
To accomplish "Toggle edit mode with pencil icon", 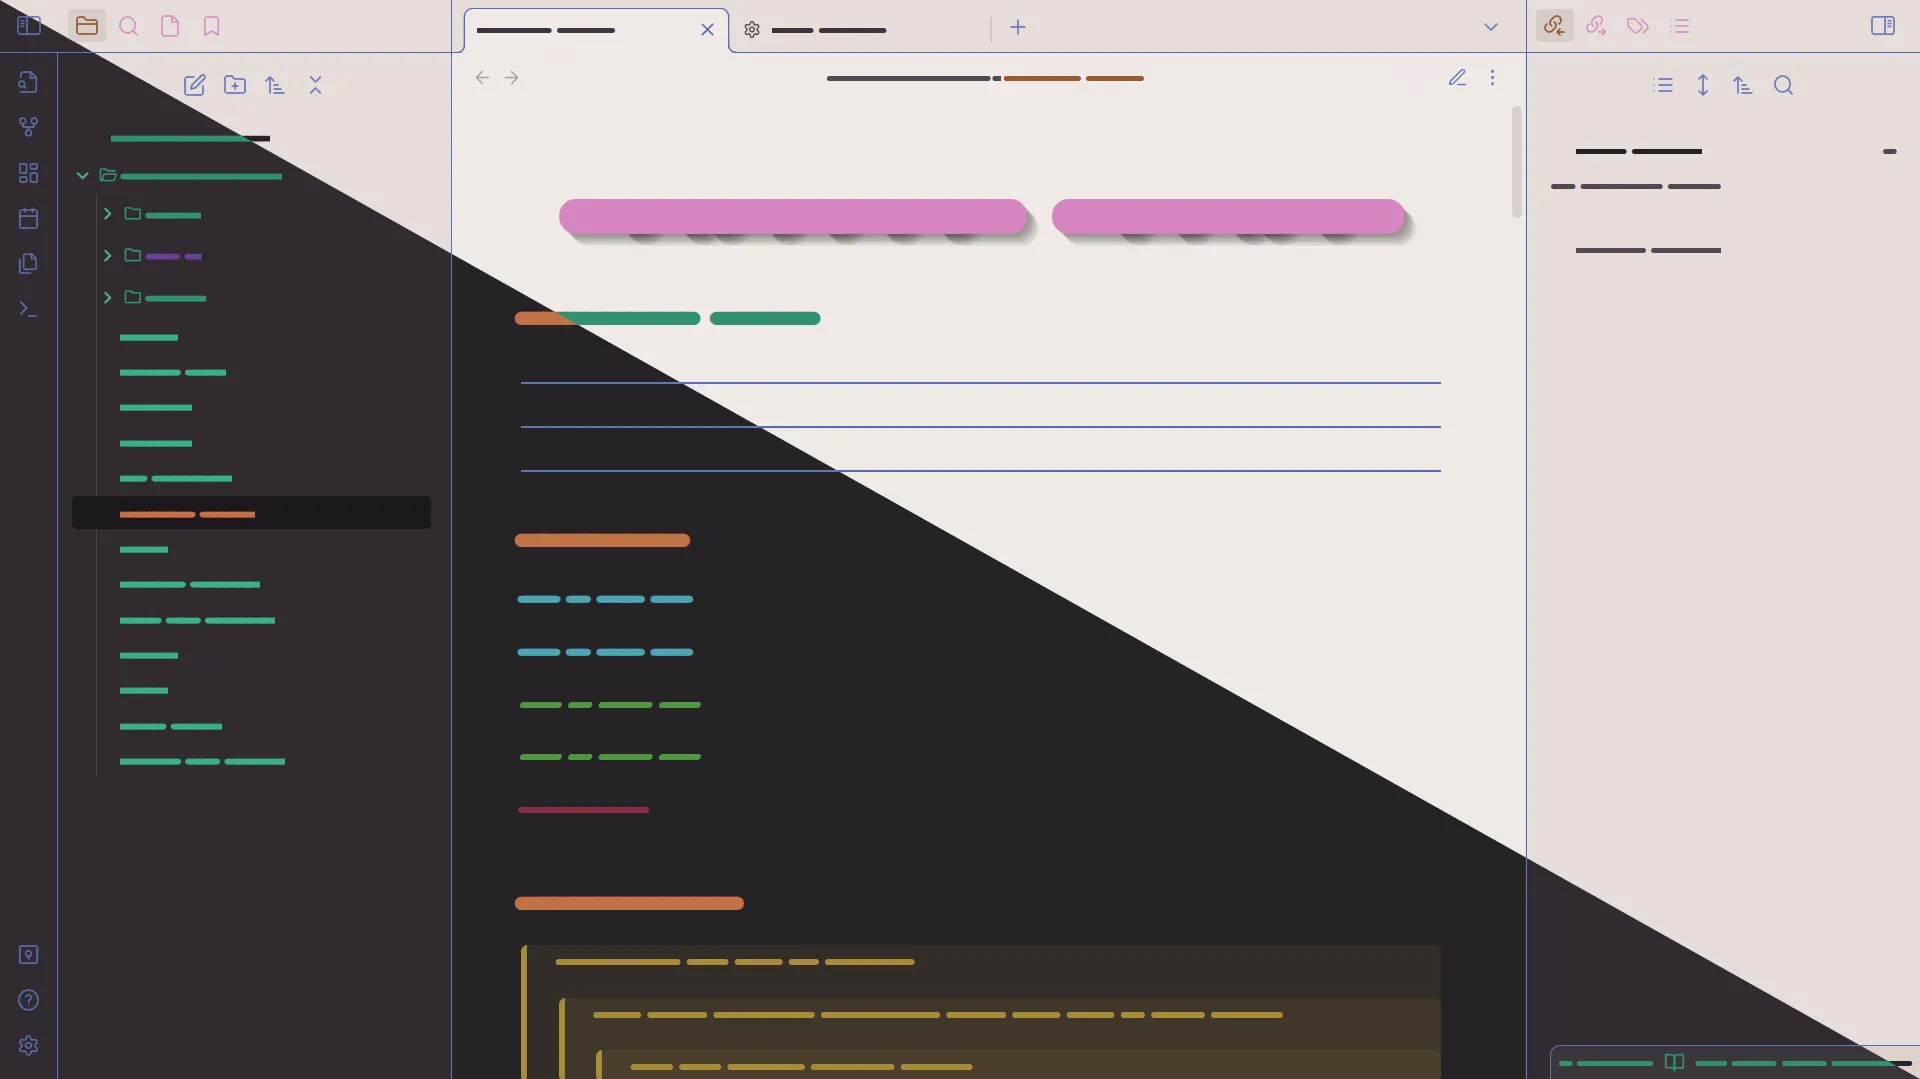I will 1457,78.
